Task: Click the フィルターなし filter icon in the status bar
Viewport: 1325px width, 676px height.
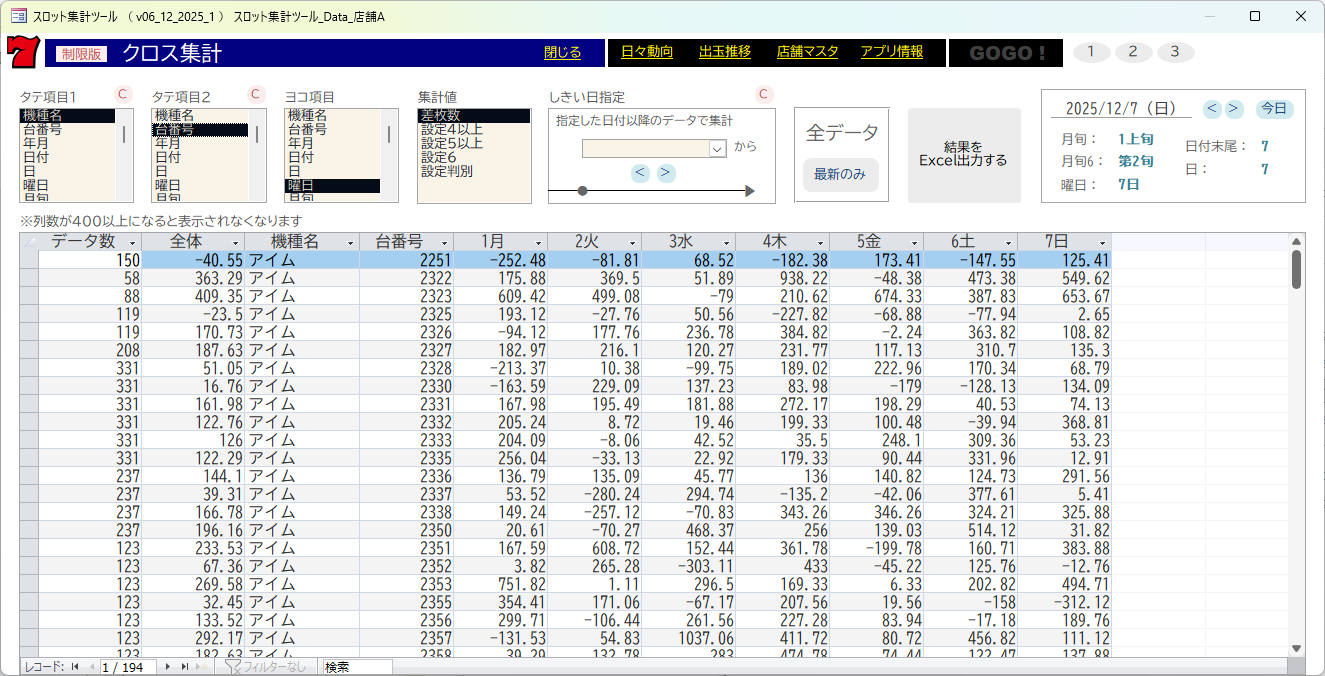Action: pyautogui.click(x=234, y=666)
